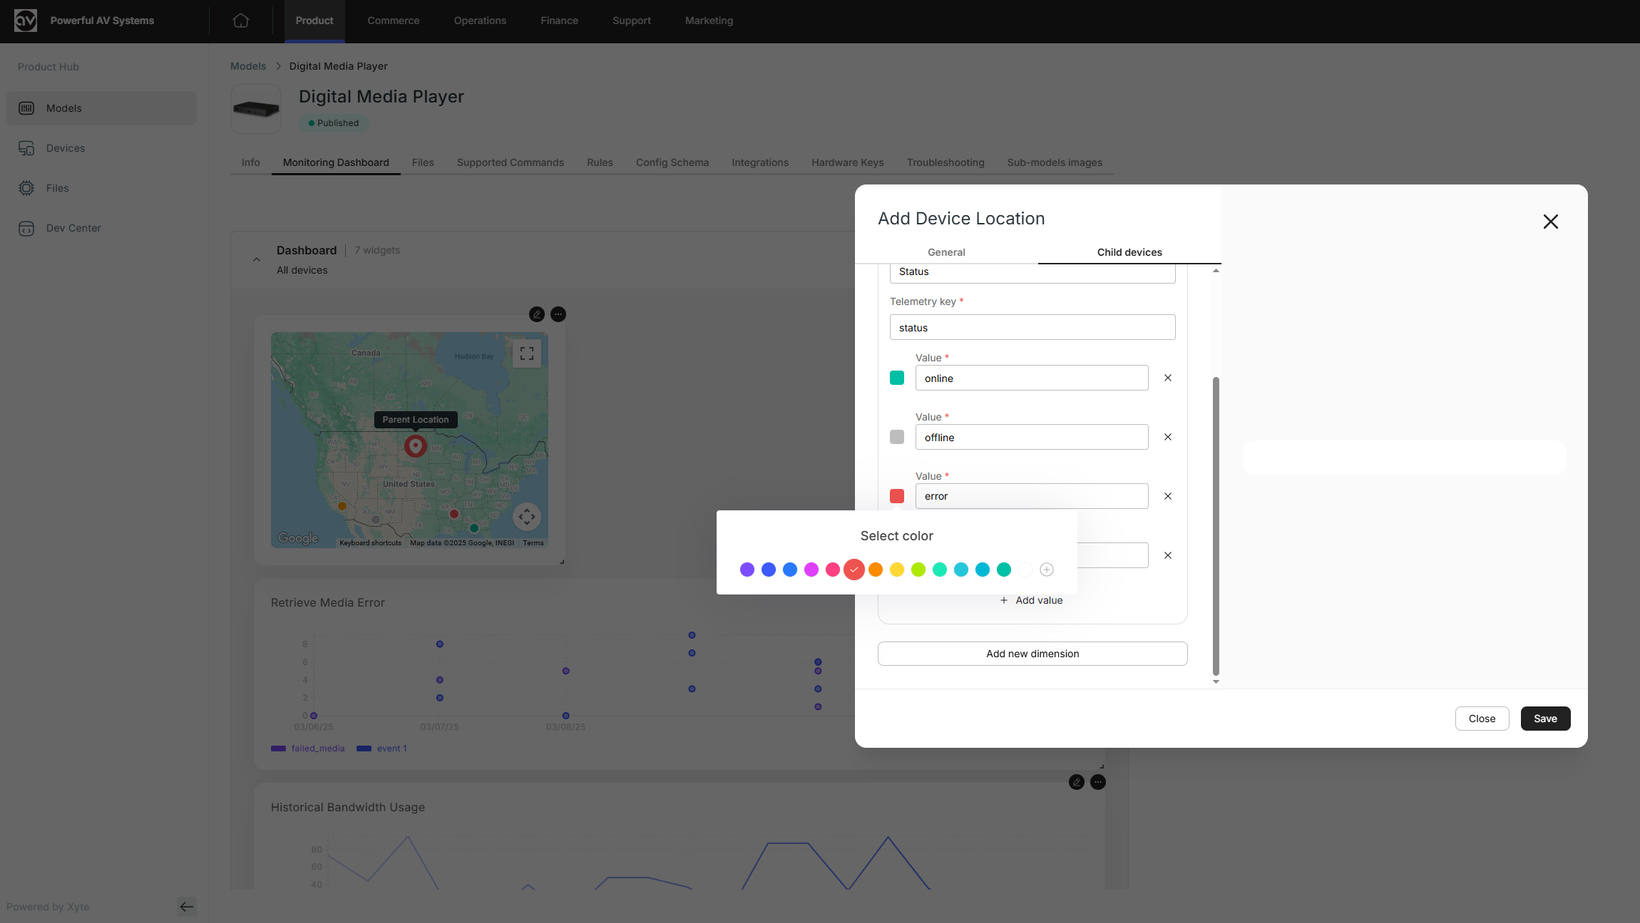This screenshot has height=923, width=1640.
Task: Click Add value
Action: (1032, 600)
